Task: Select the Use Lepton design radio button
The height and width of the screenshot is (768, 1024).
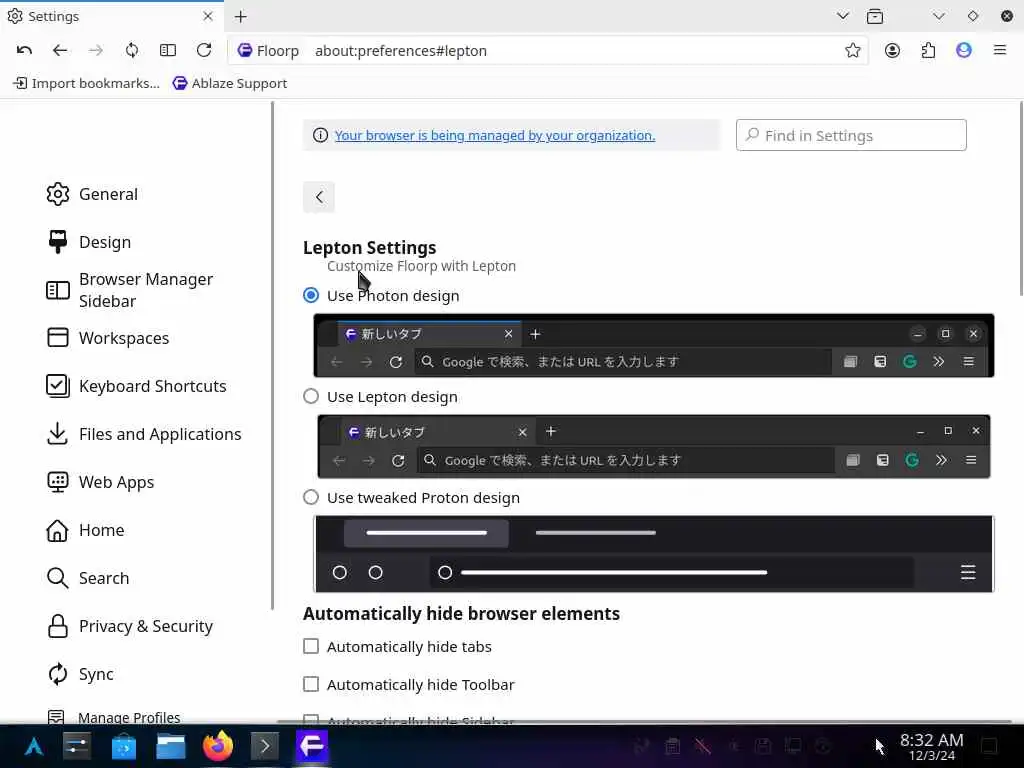Action: click(x=311, y=396)
